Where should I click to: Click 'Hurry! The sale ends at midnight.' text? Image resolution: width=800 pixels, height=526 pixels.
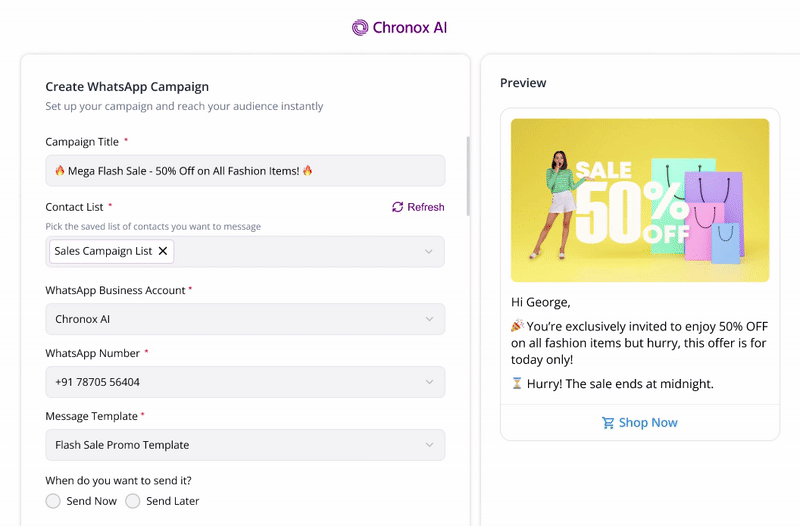click(x=620, y=384)
